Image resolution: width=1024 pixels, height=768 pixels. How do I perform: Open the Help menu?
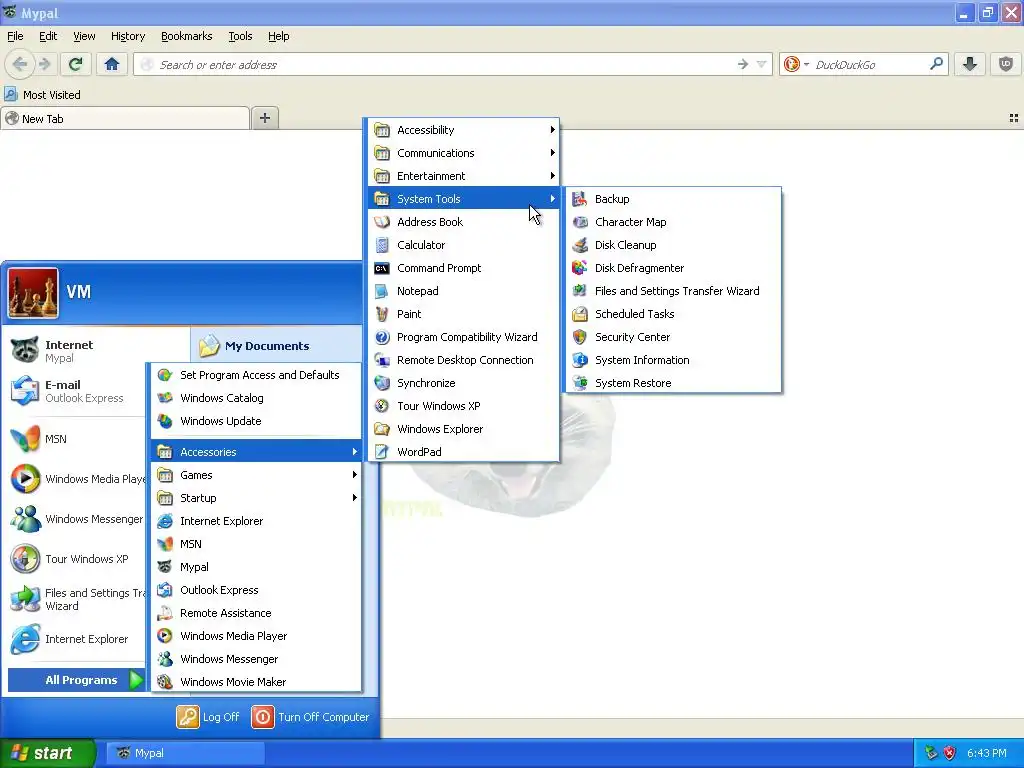[x=278, y=36]
